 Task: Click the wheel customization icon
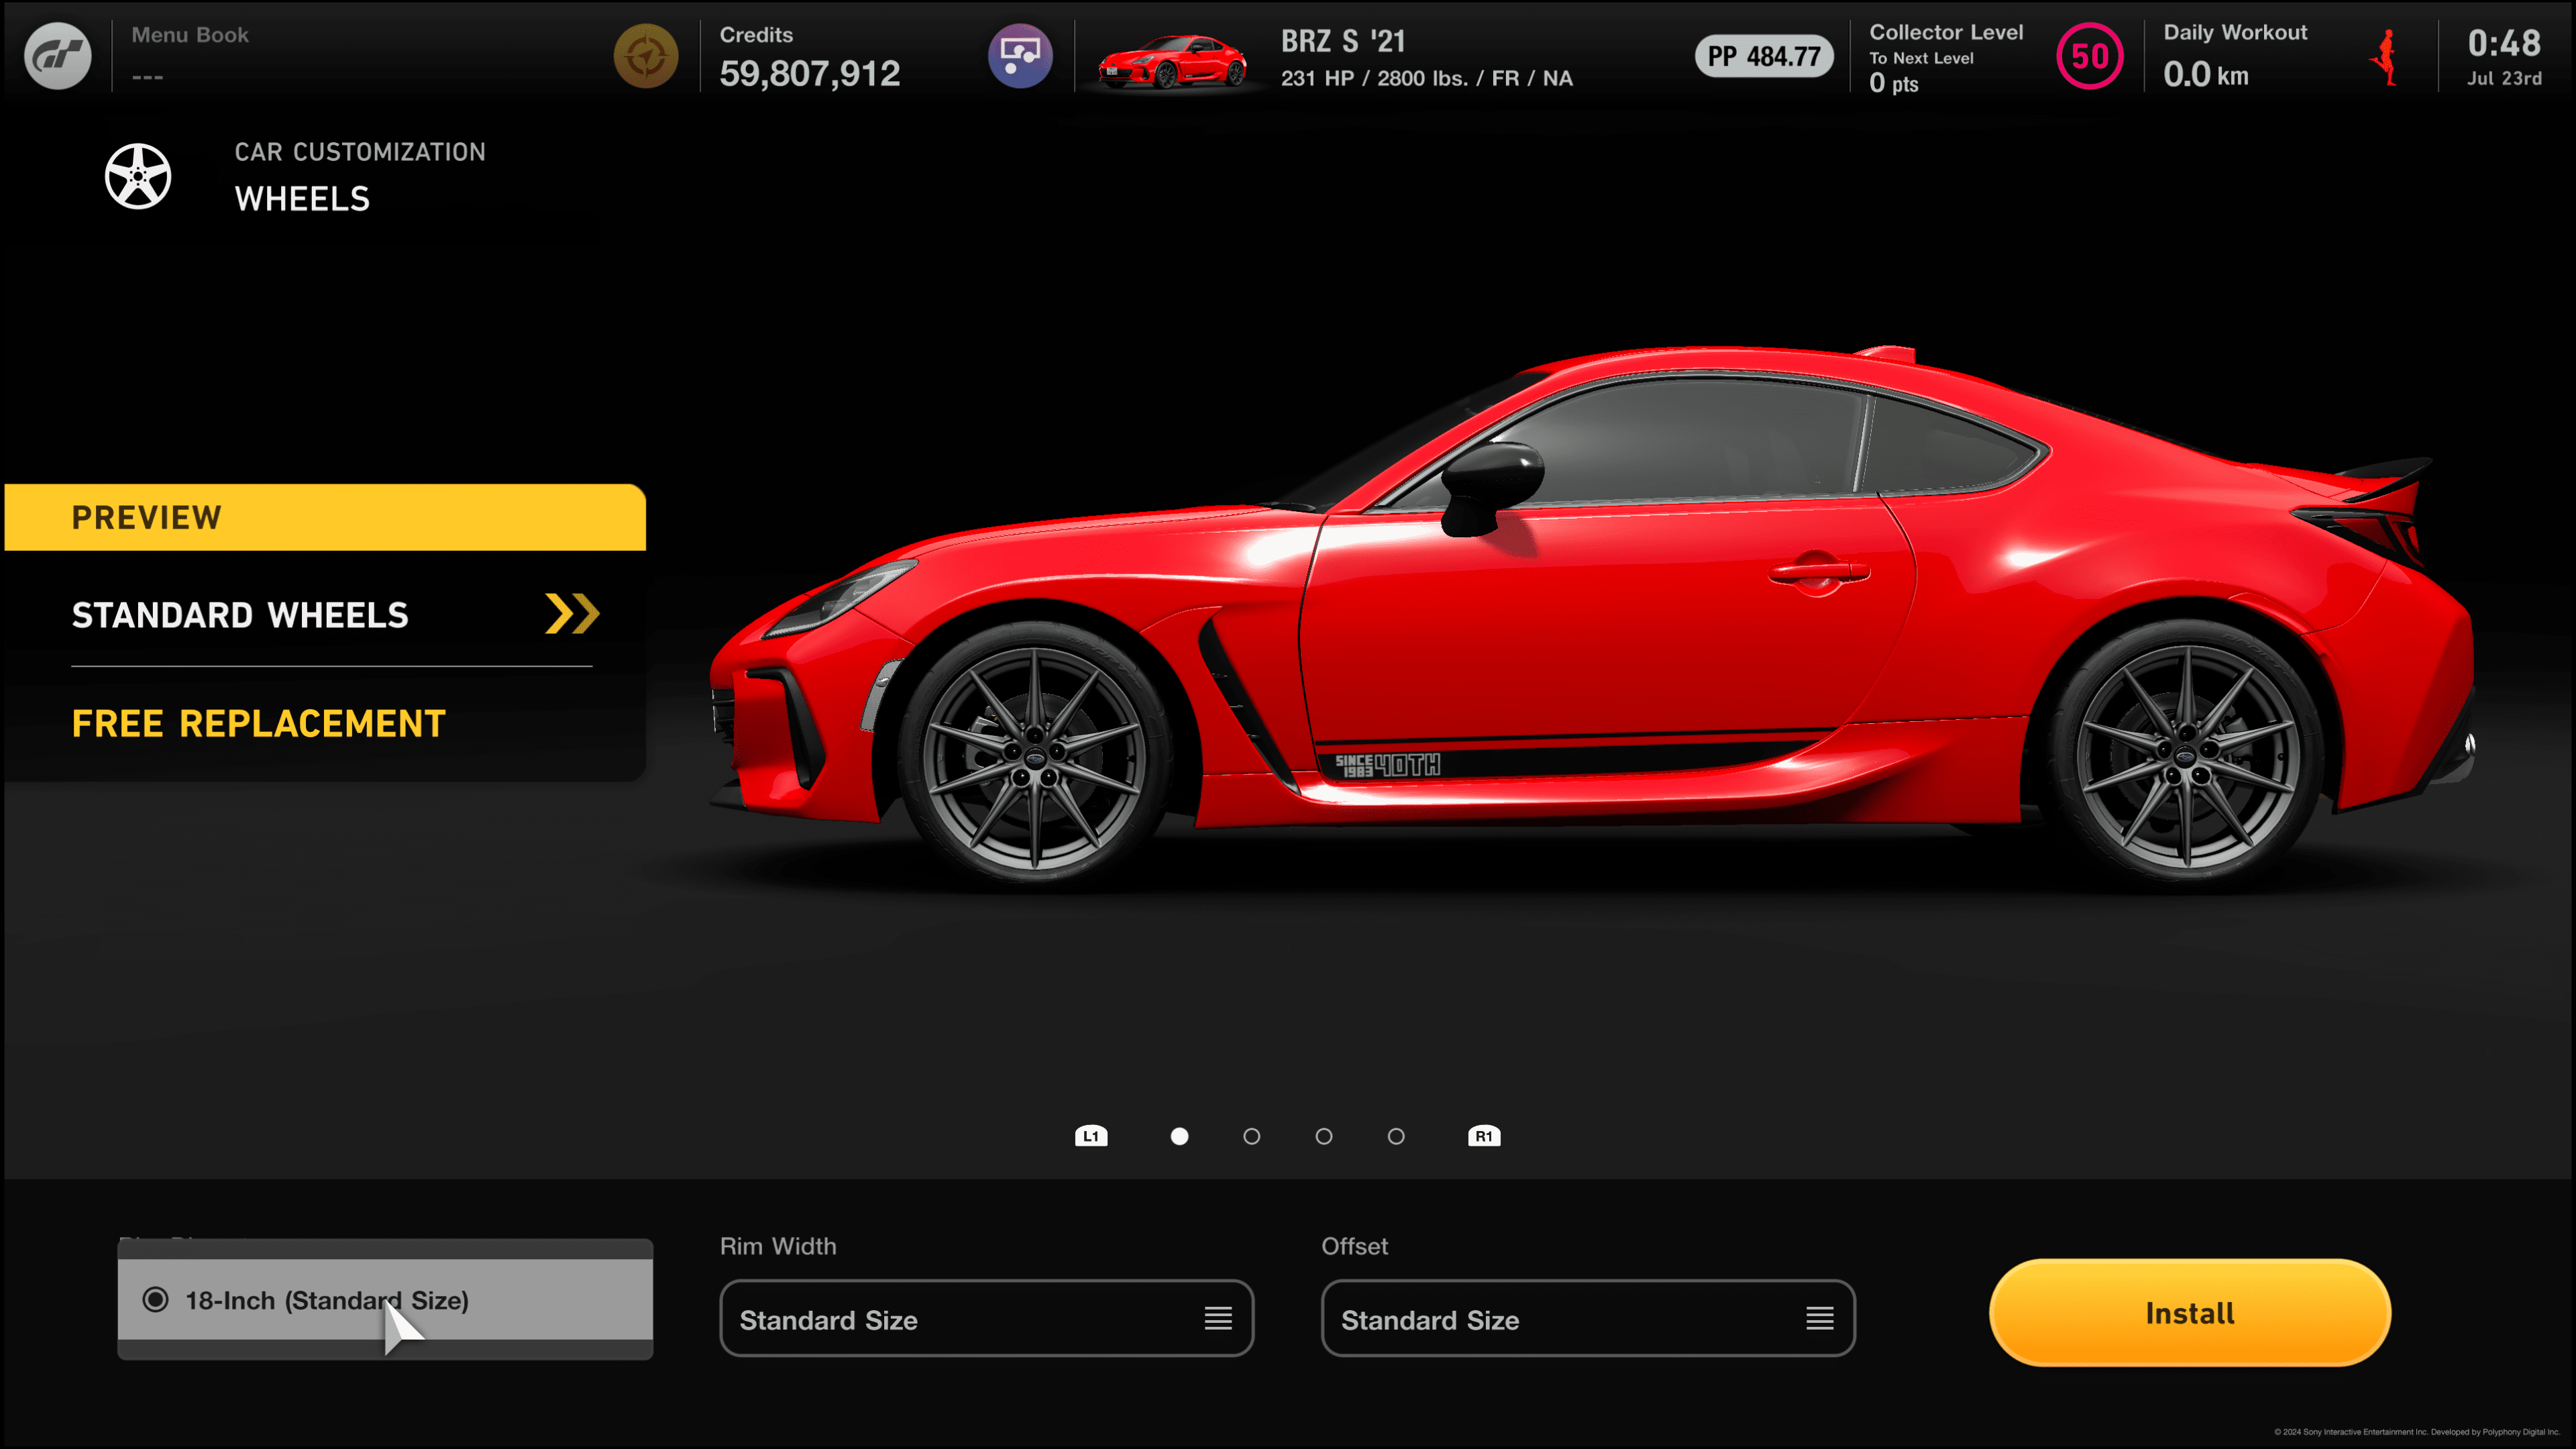click(138, 176)
